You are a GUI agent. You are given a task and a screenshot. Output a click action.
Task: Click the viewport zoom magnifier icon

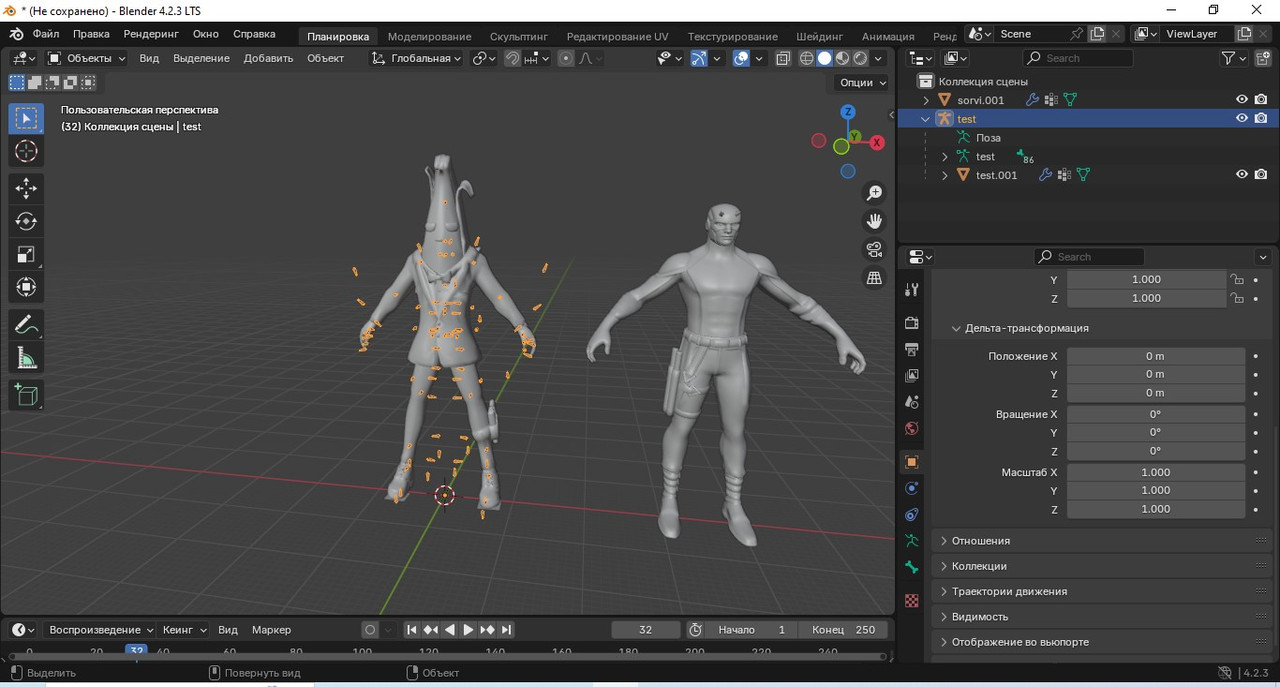tap(875, 192)
